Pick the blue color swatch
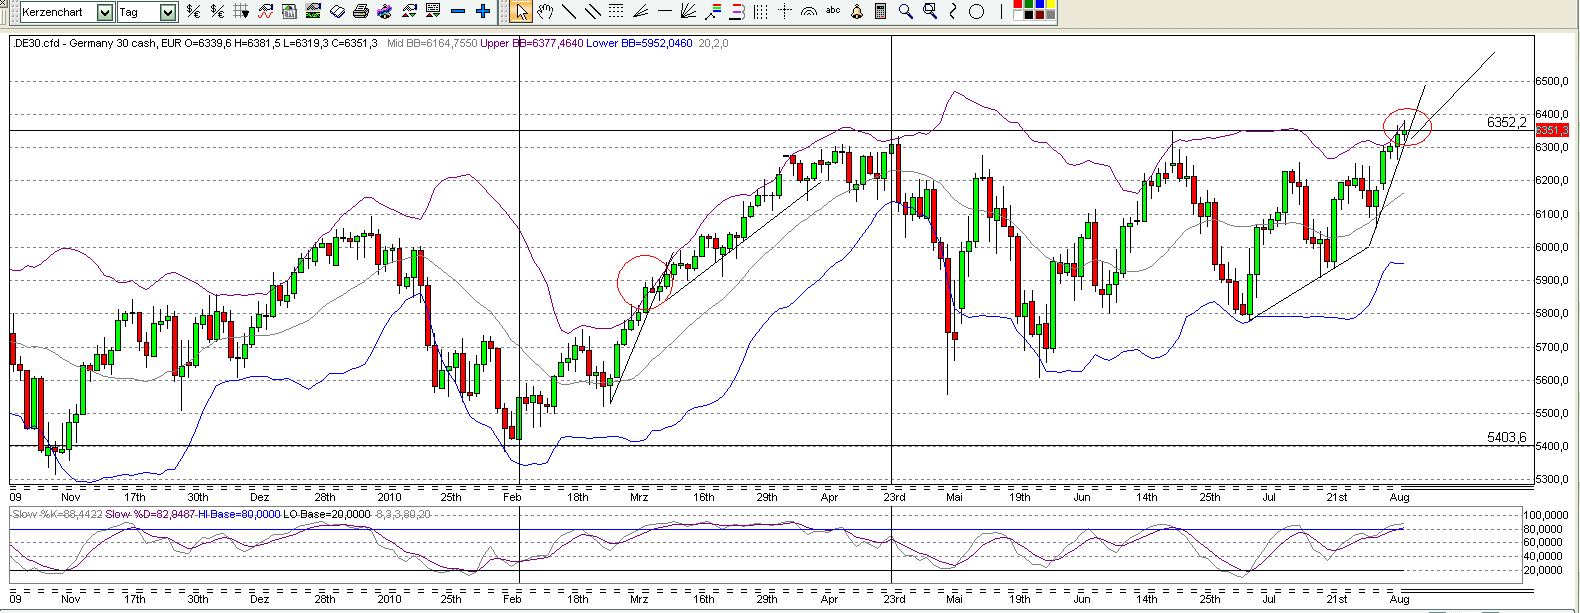1580x613 pixels. click(1040, 4)
